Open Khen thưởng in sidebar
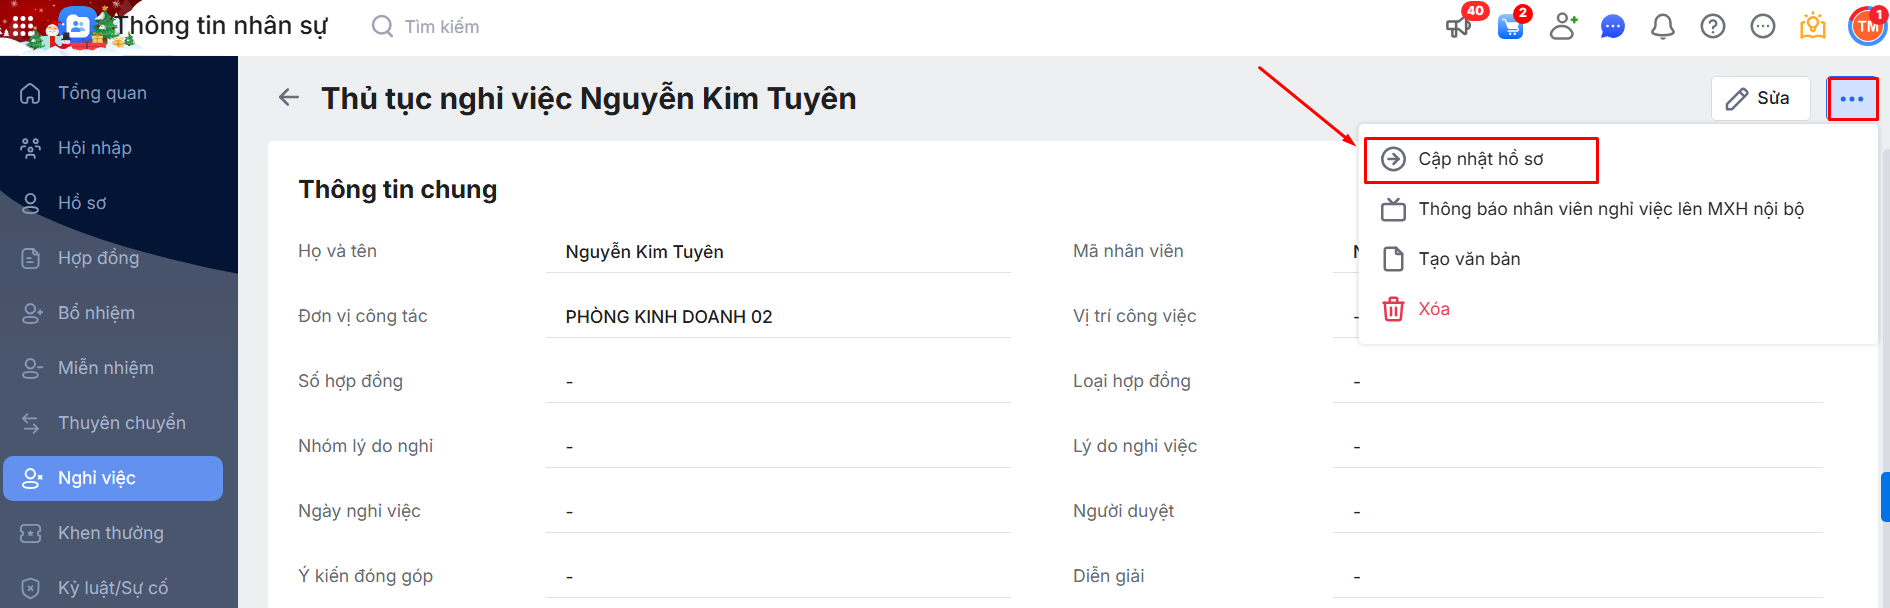Viewport: 1890px width, 608px height. tap(110, 533)
